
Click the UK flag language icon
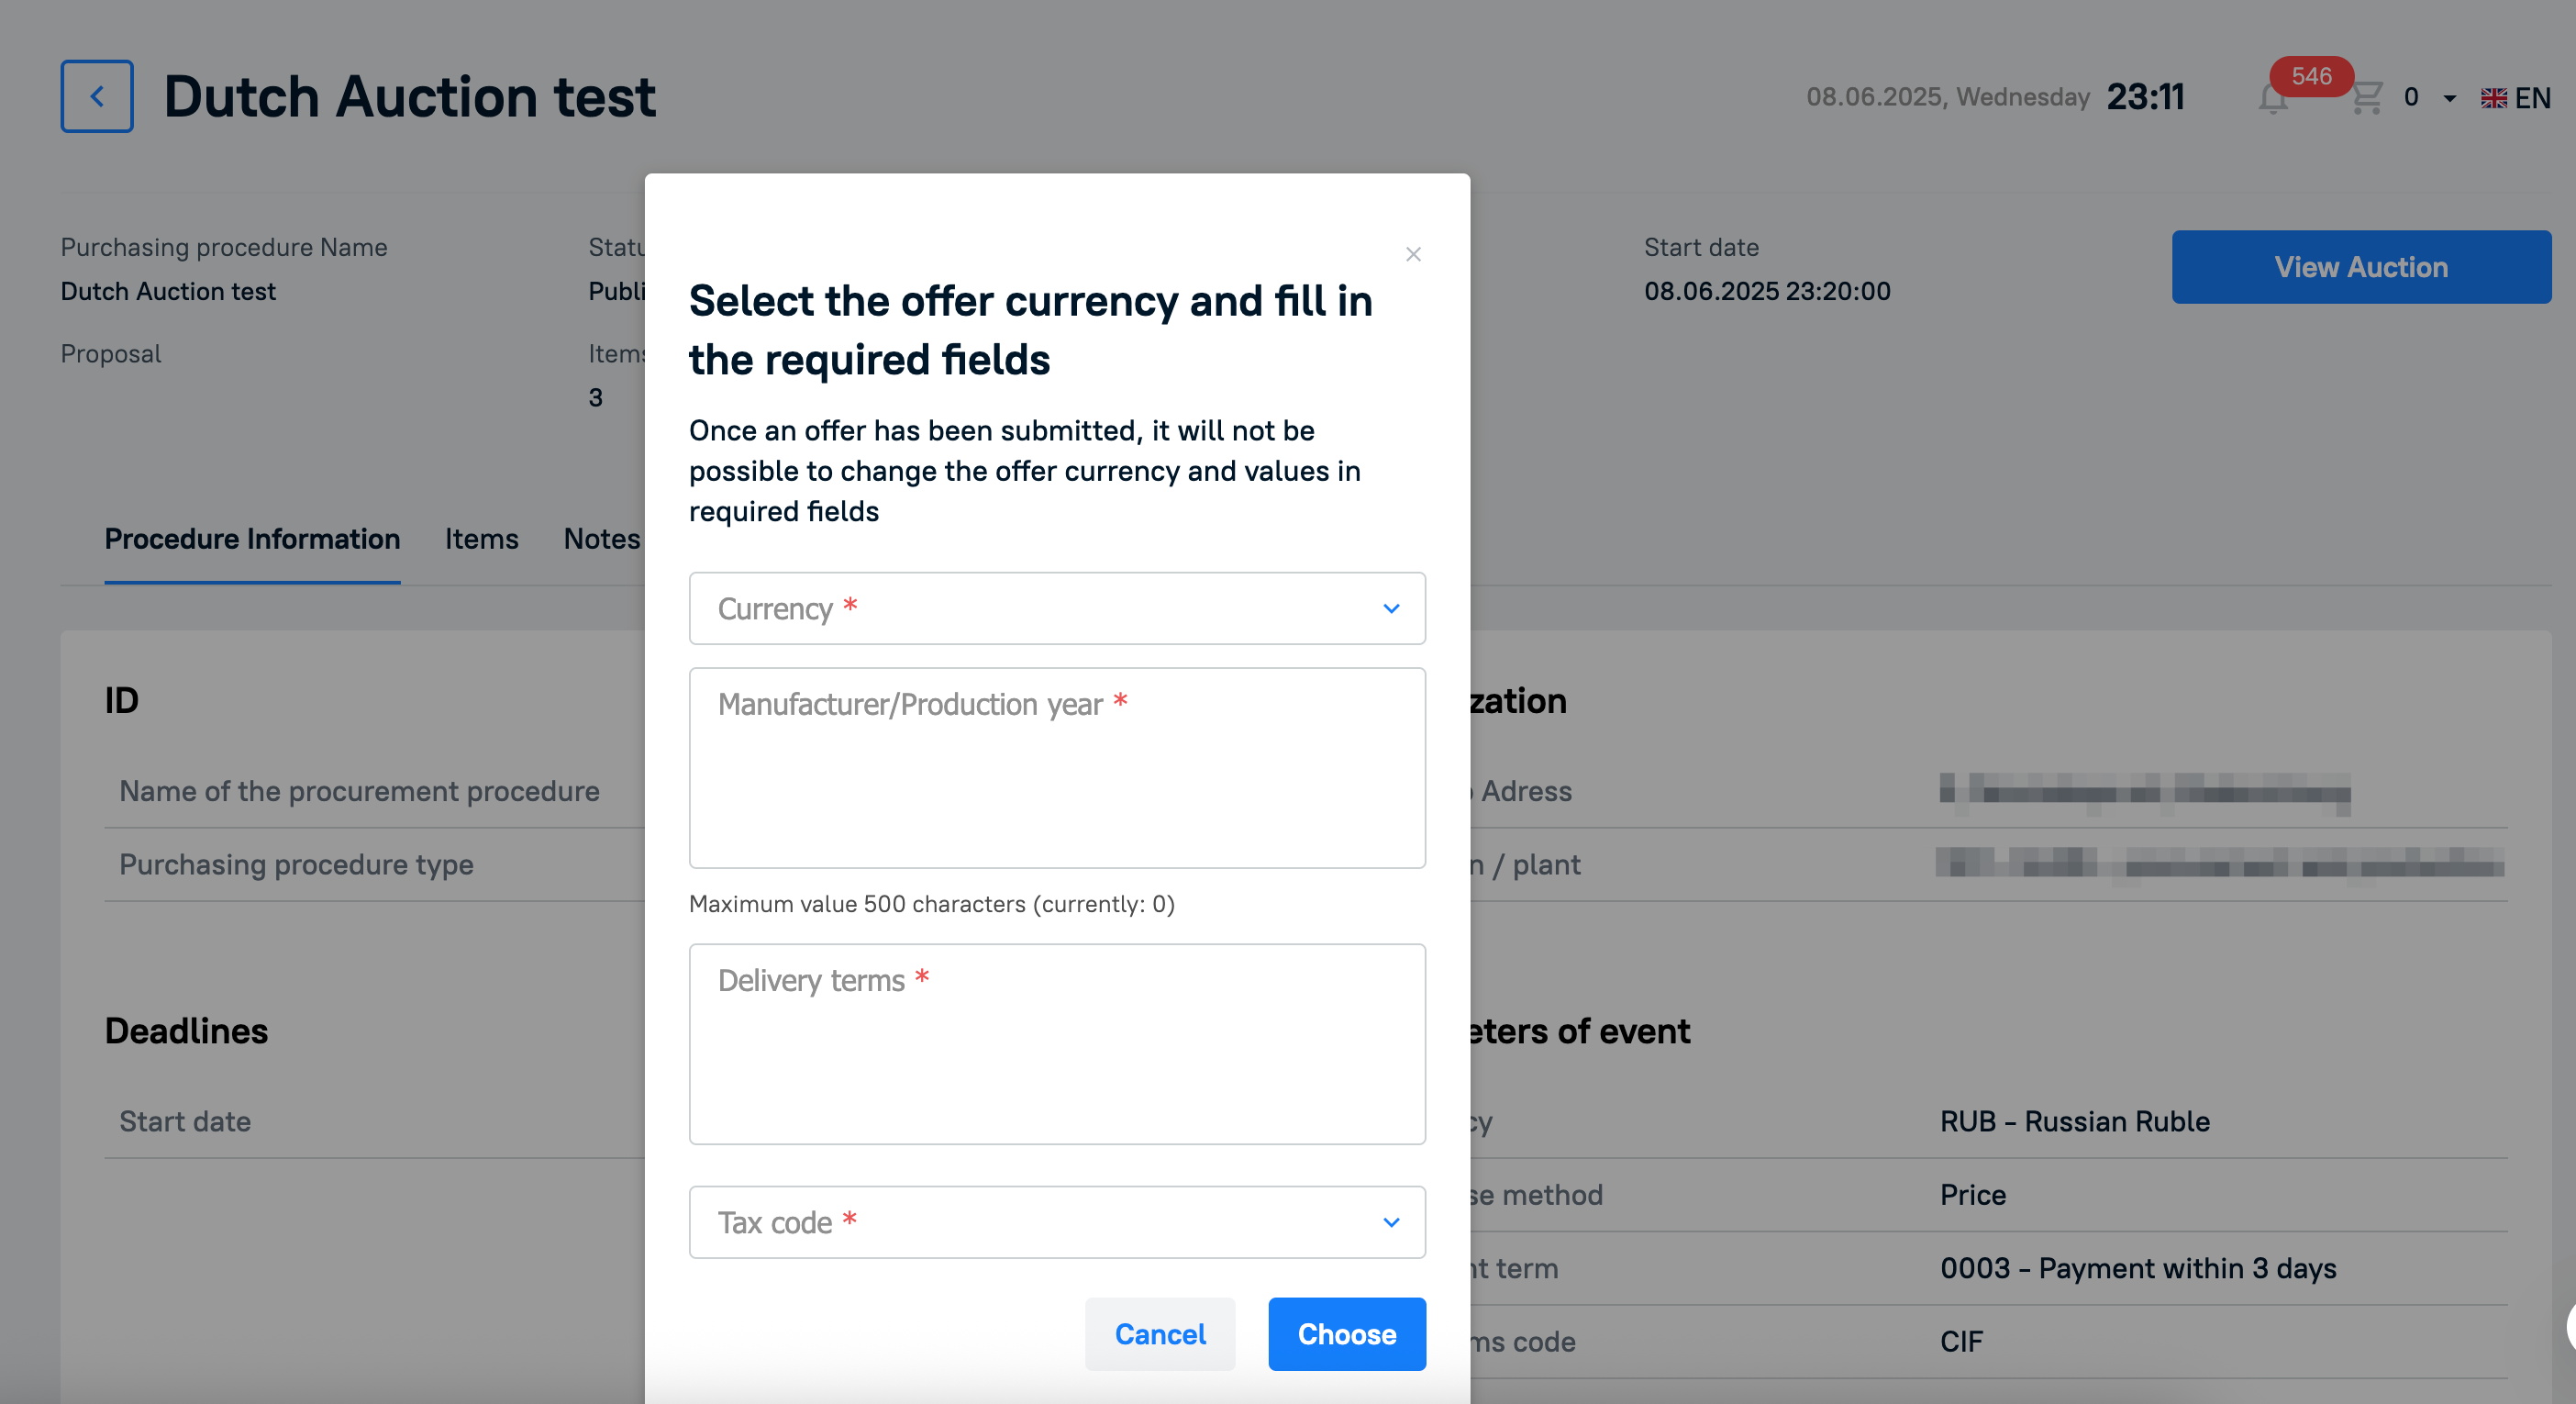[x=2494, y=98]
